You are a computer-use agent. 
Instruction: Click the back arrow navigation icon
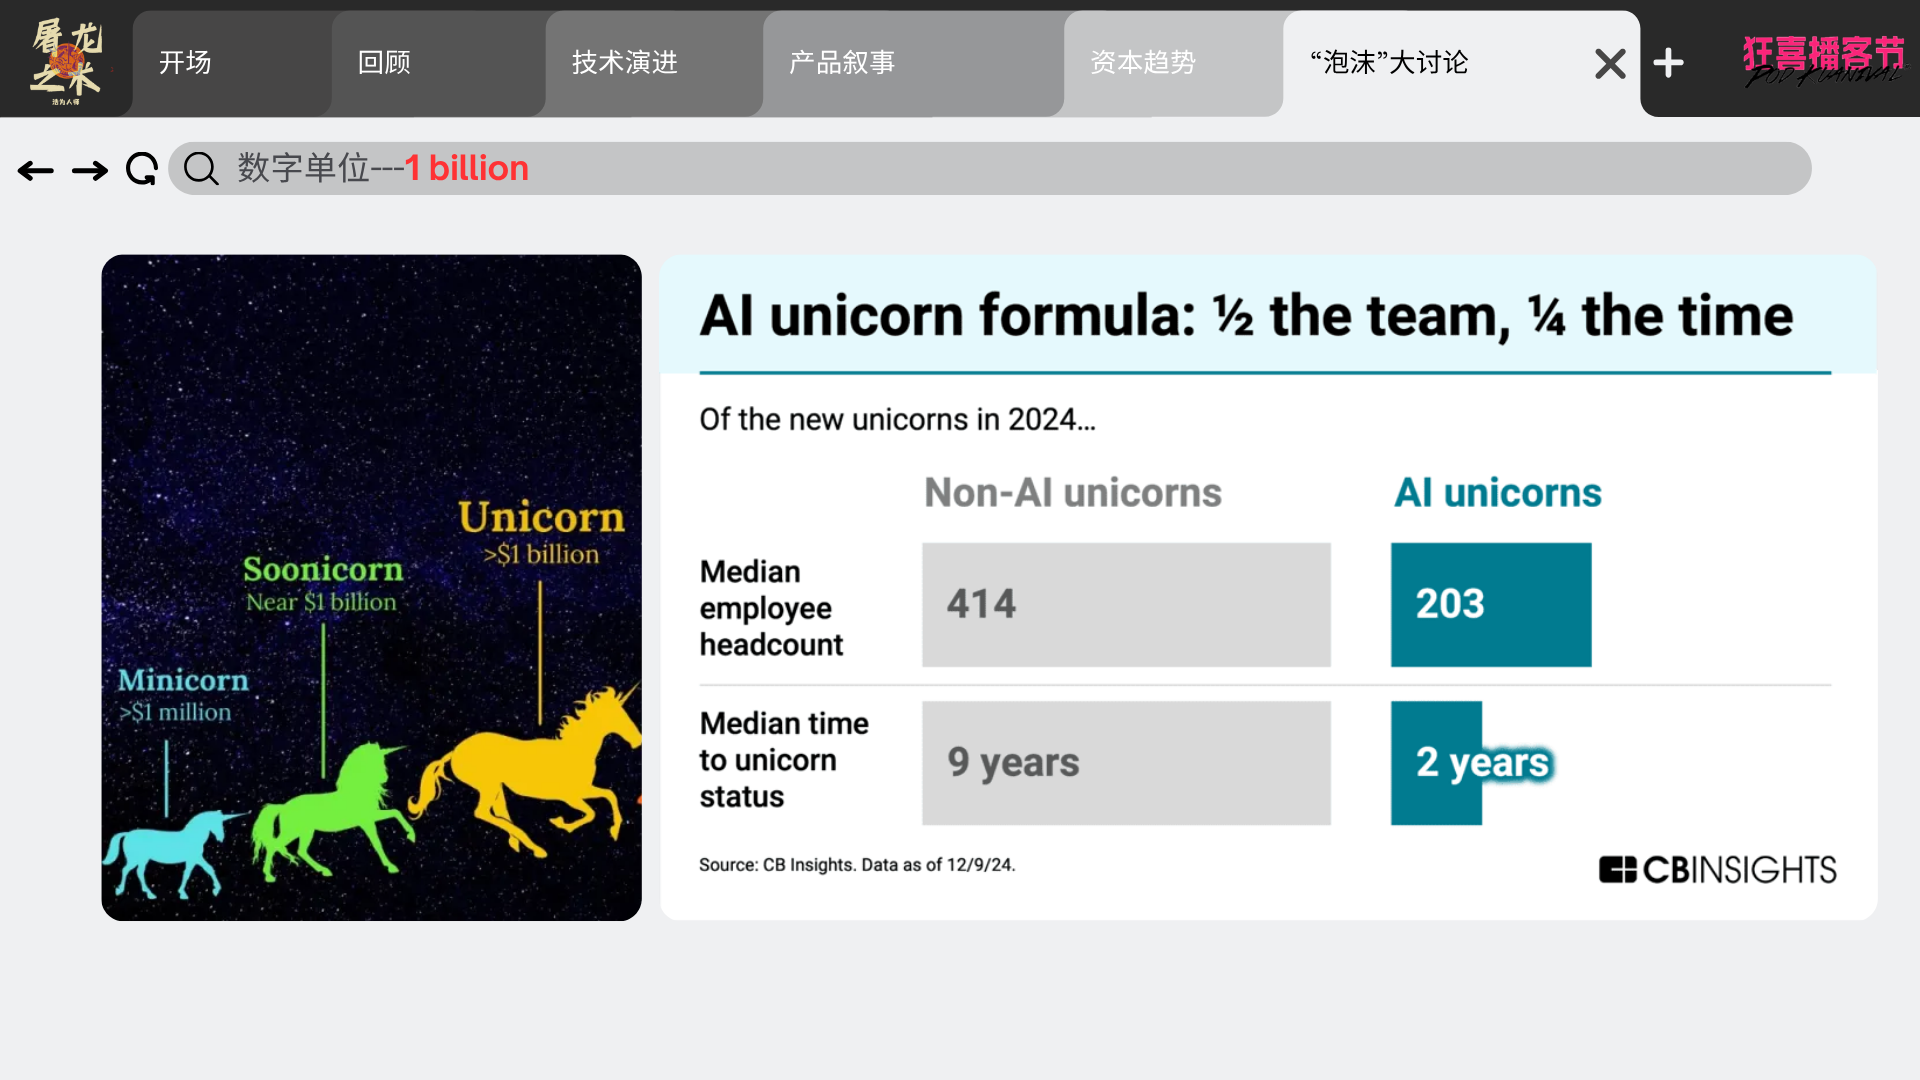pos(36,171)
